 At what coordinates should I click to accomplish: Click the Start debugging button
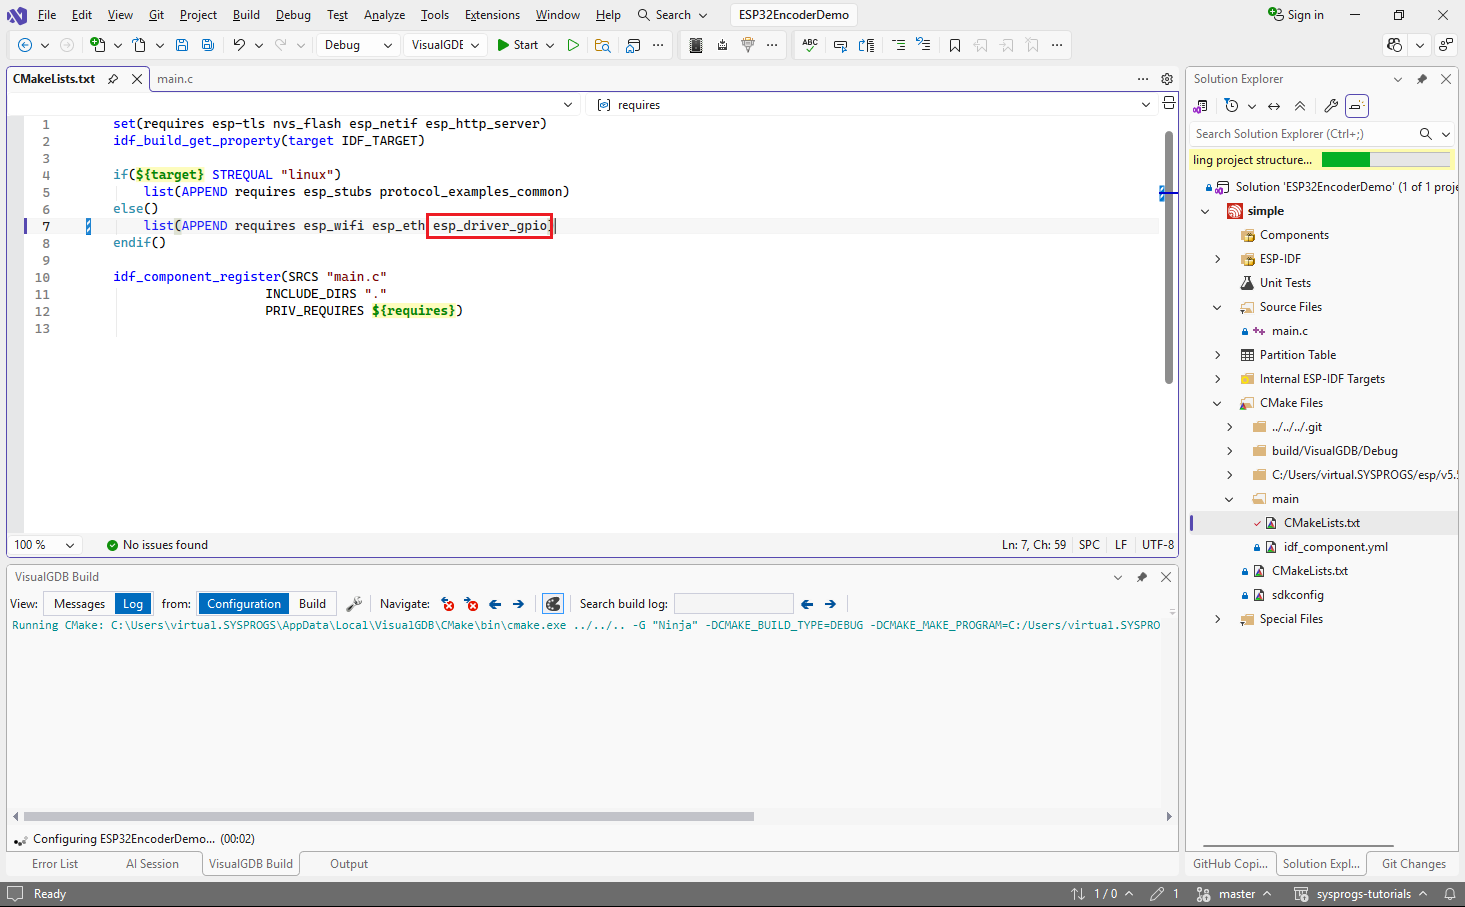pyautogui.click(x=518, y=45)
